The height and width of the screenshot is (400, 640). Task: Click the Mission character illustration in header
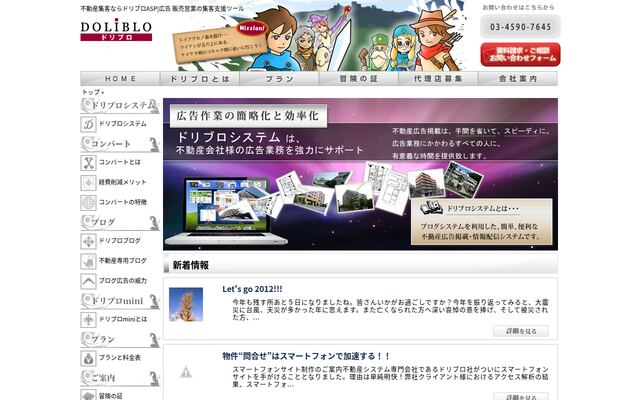click(318, 36)
